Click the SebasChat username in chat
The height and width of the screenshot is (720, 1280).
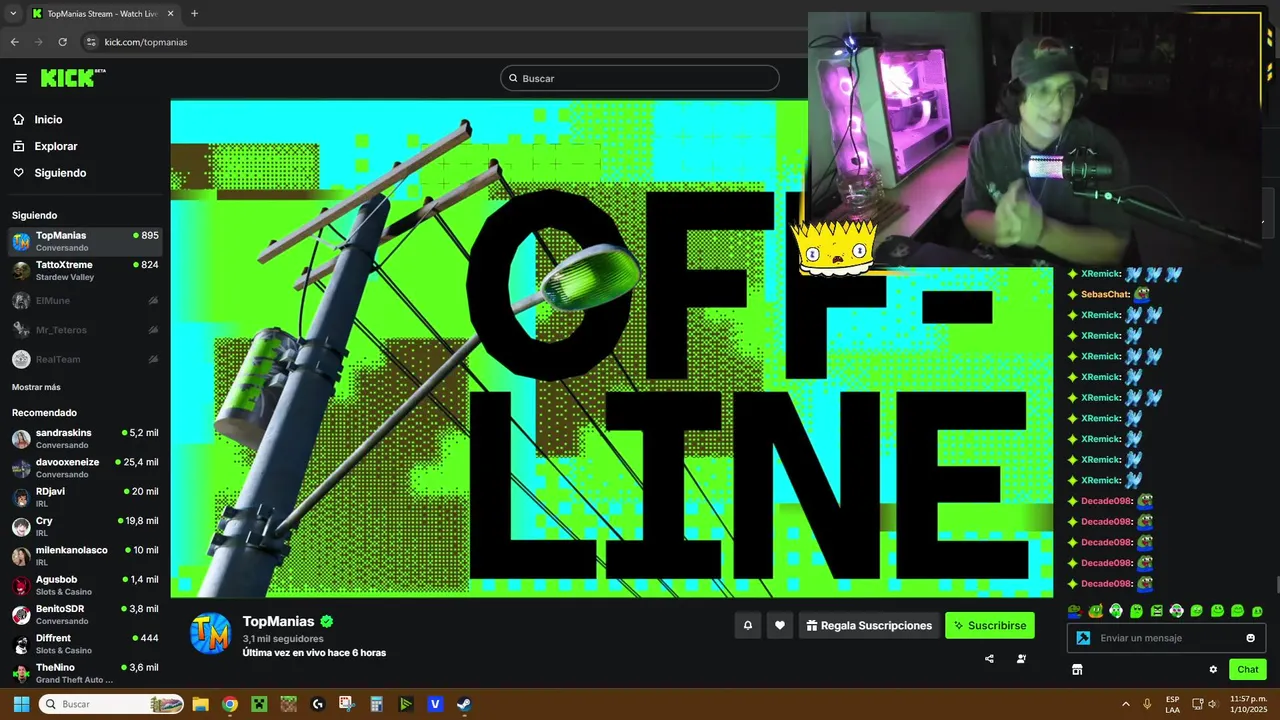pos(1104,294)
